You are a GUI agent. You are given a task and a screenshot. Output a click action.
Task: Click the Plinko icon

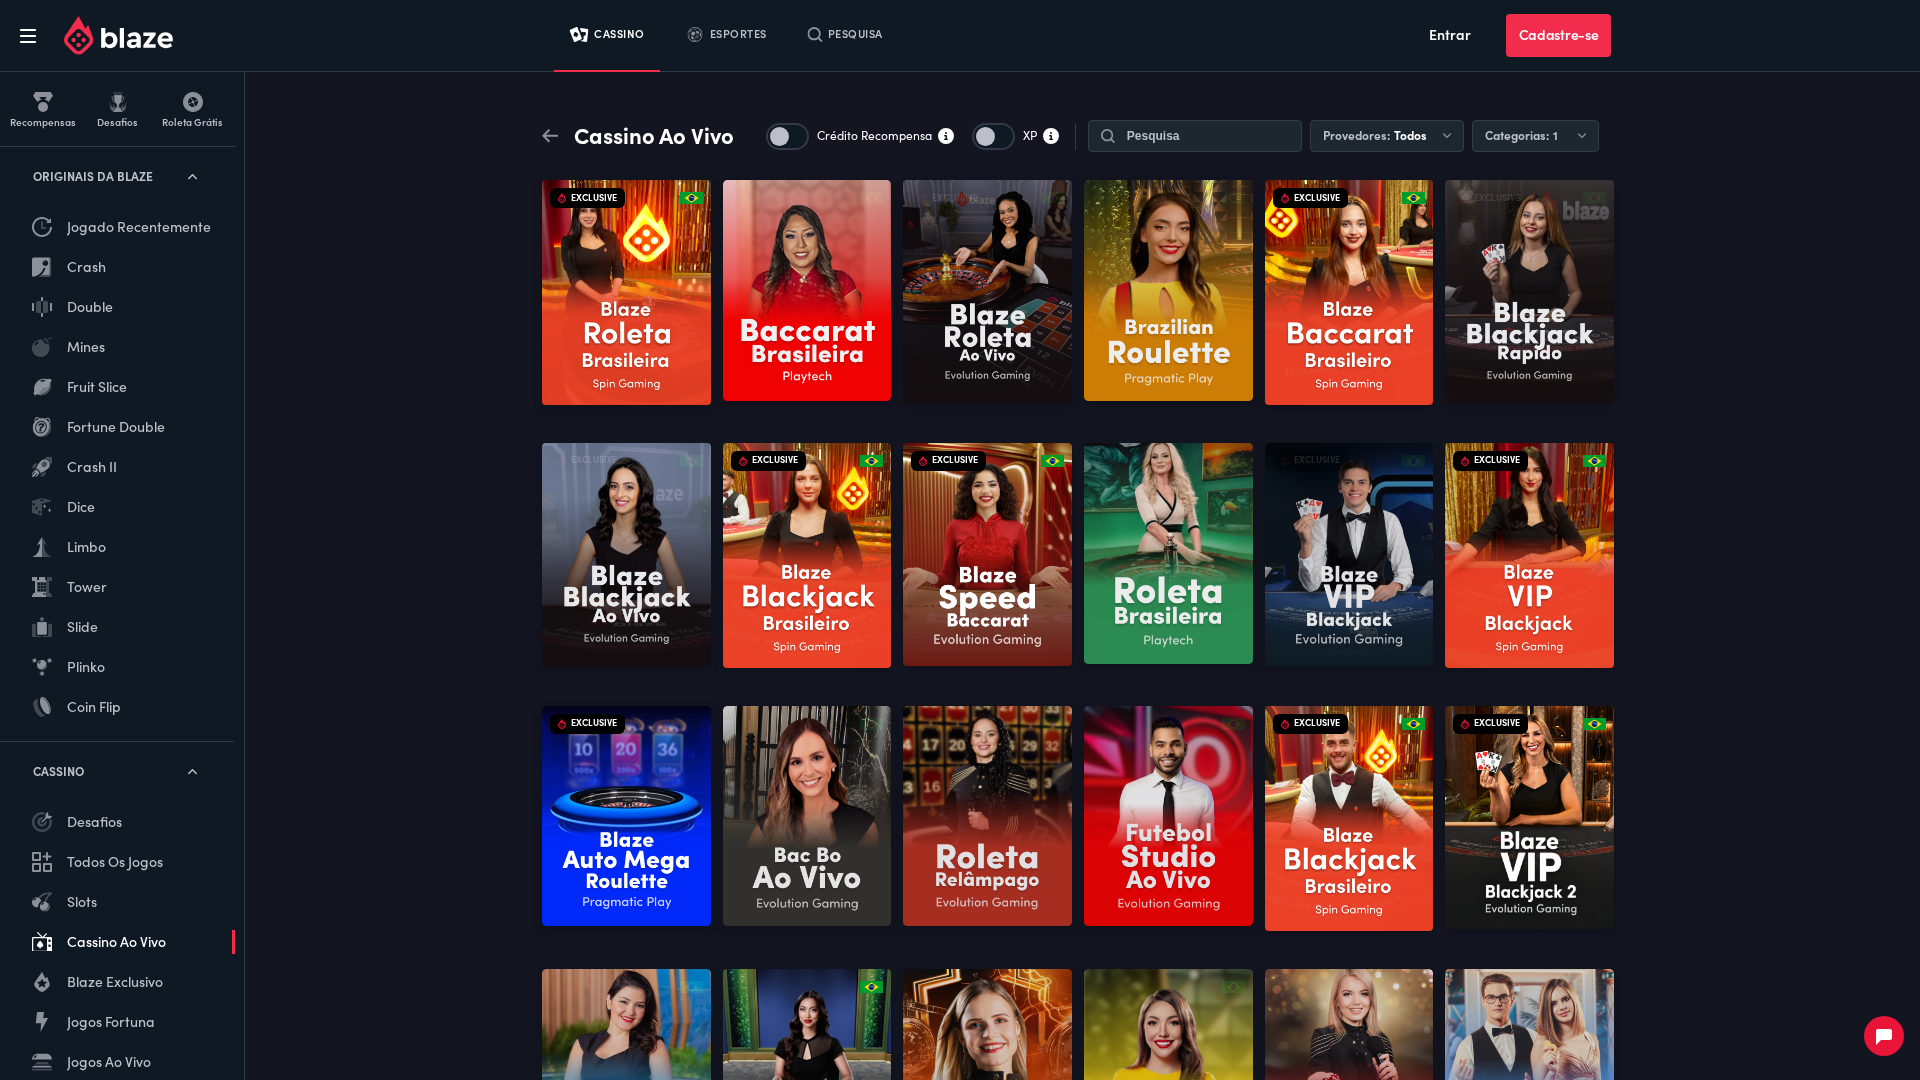pyautogui.click(x=42, y=667)
